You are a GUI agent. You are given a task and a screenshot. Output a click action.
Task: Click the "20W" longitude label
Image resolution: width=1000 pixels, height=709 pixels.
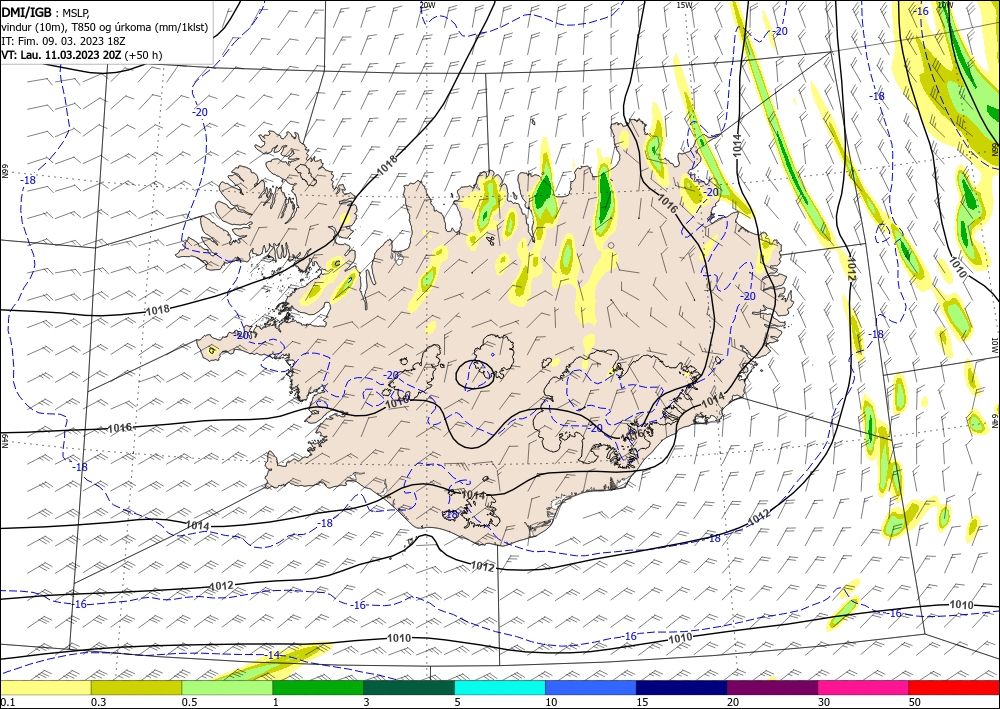click(x=427, y=5)
